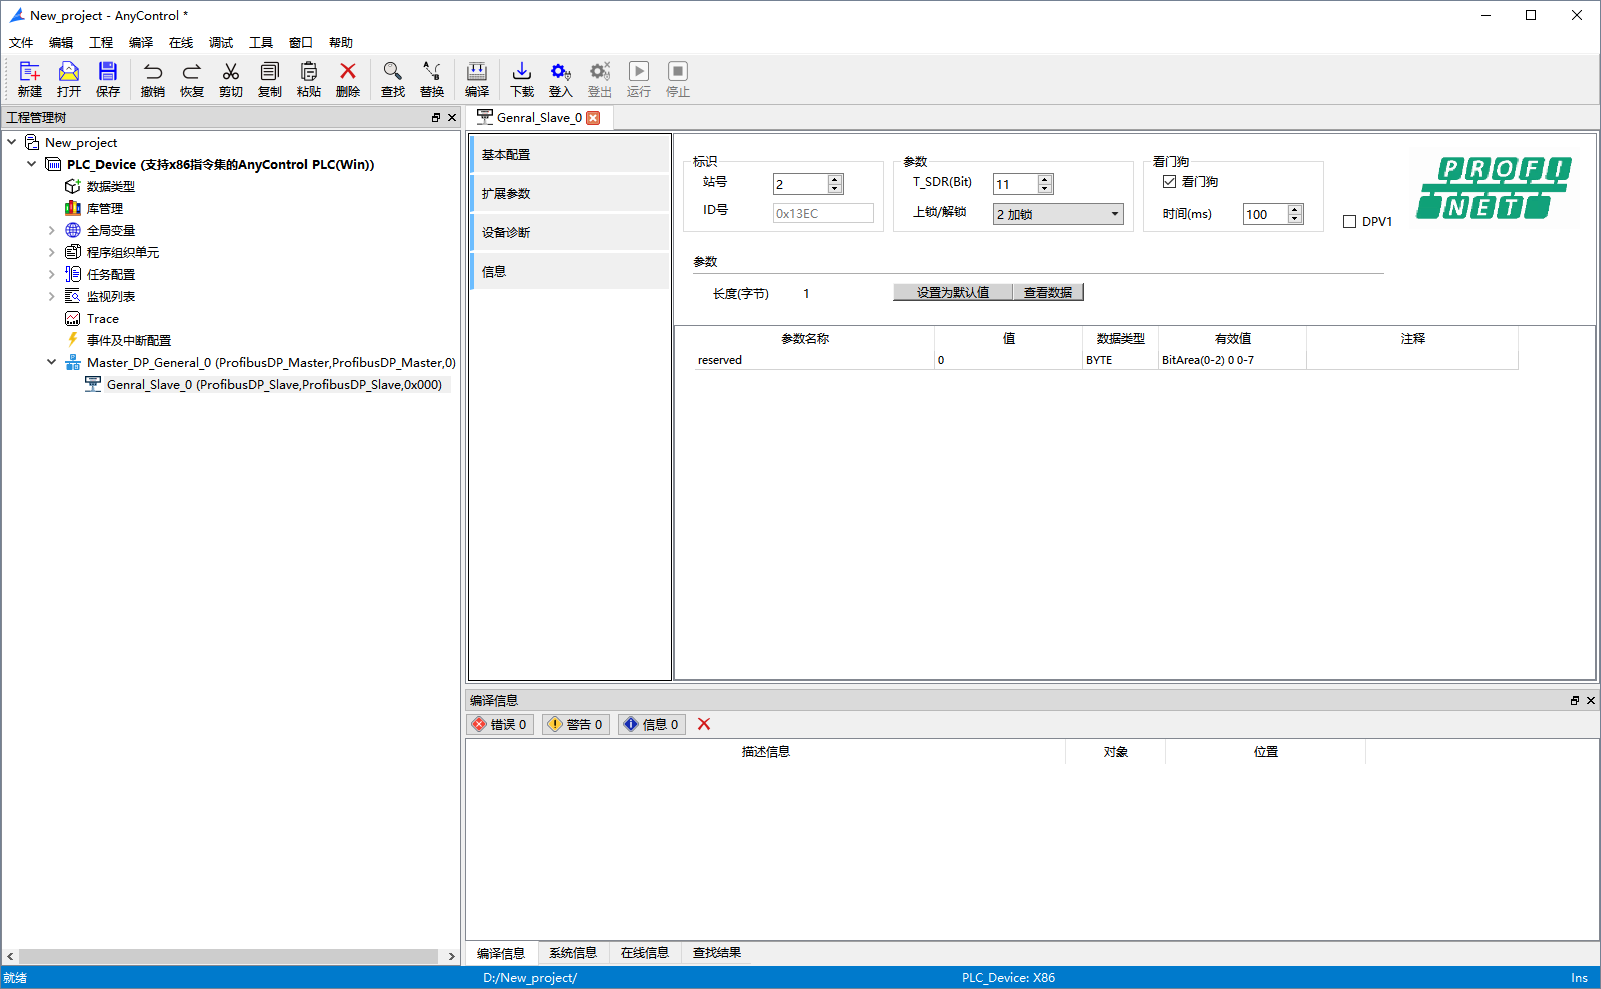Expand the 任务配置 tree node

pos(52,275)
